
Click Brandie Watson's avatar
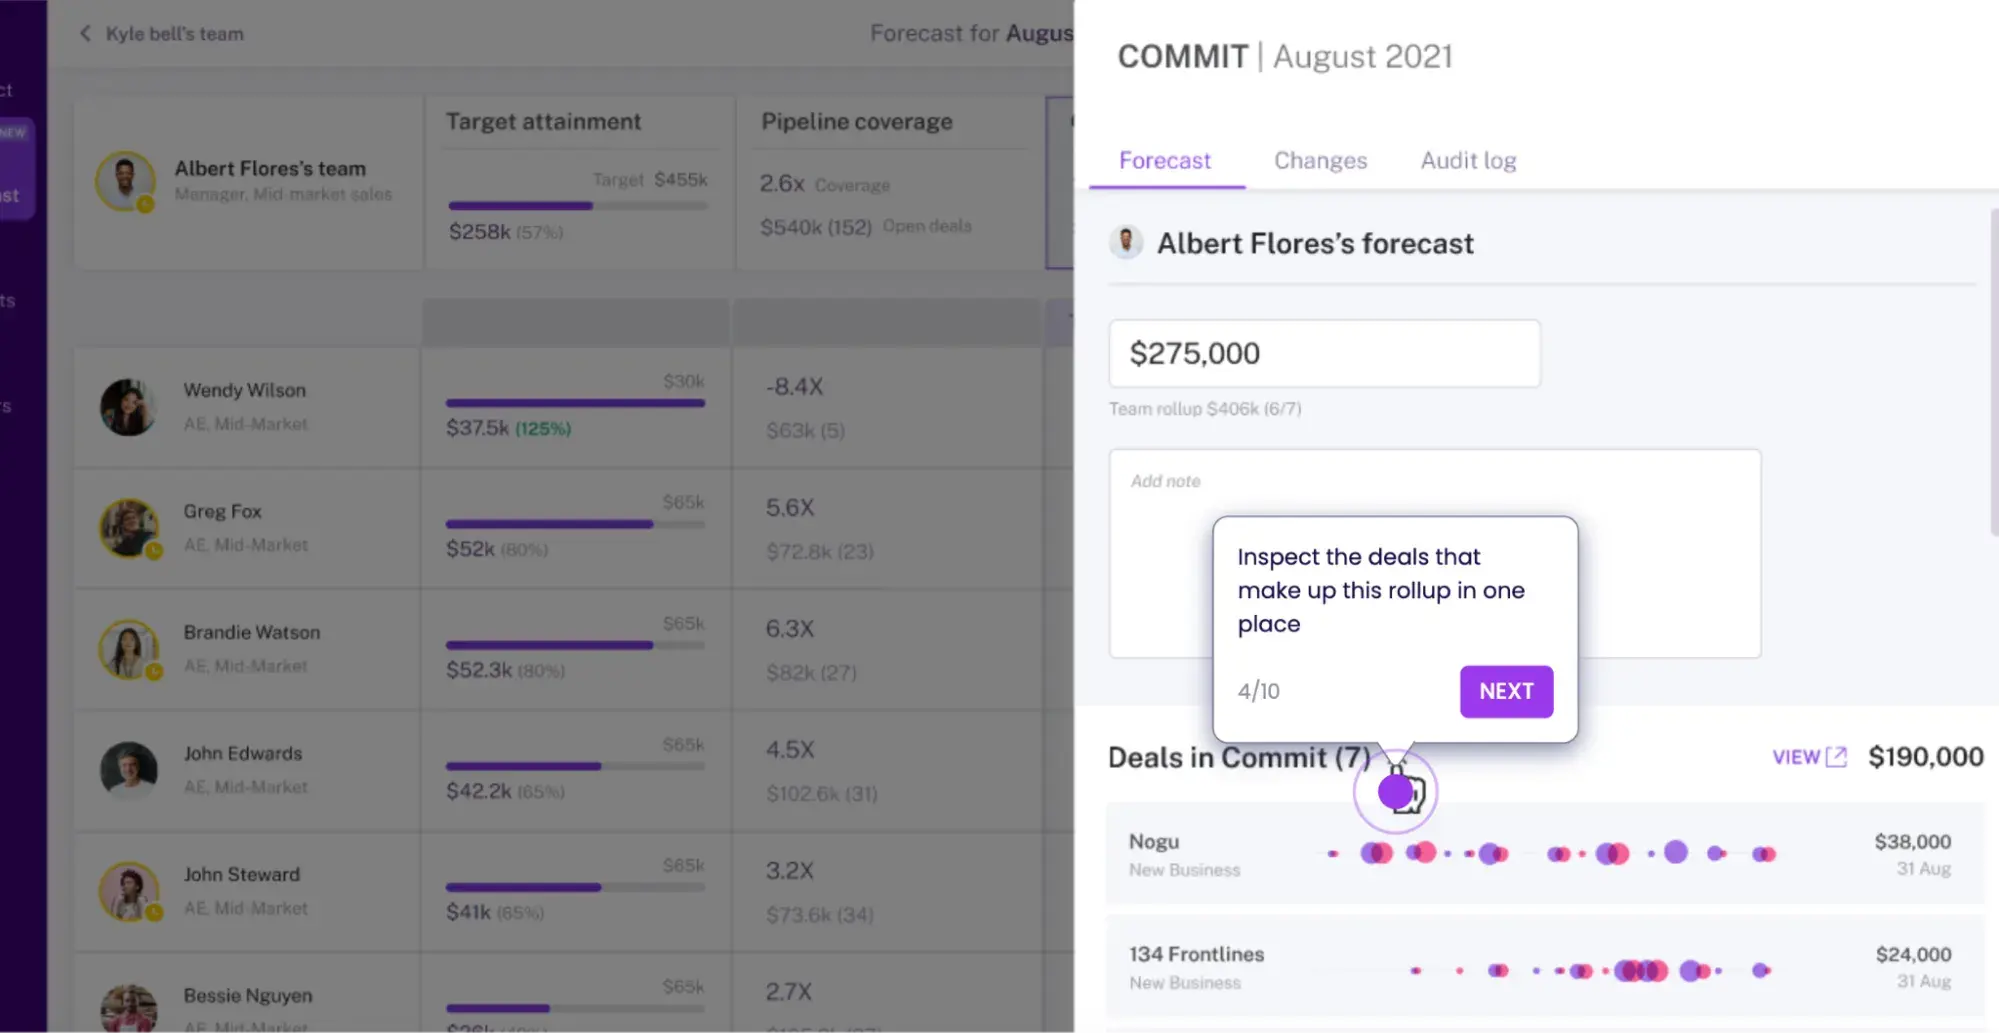point(128,649)
